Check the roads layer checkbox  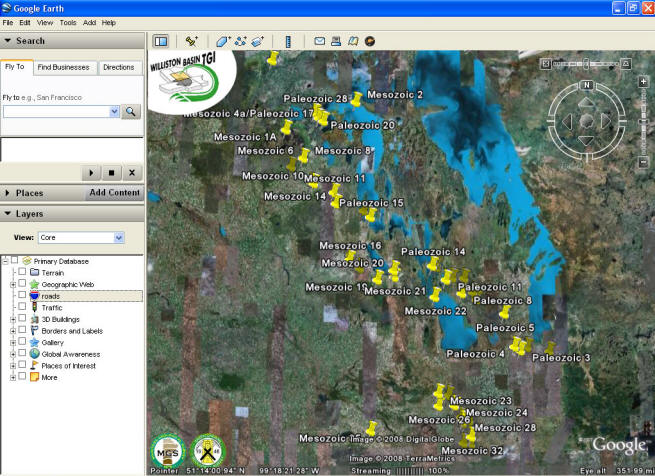click(22, 296)
